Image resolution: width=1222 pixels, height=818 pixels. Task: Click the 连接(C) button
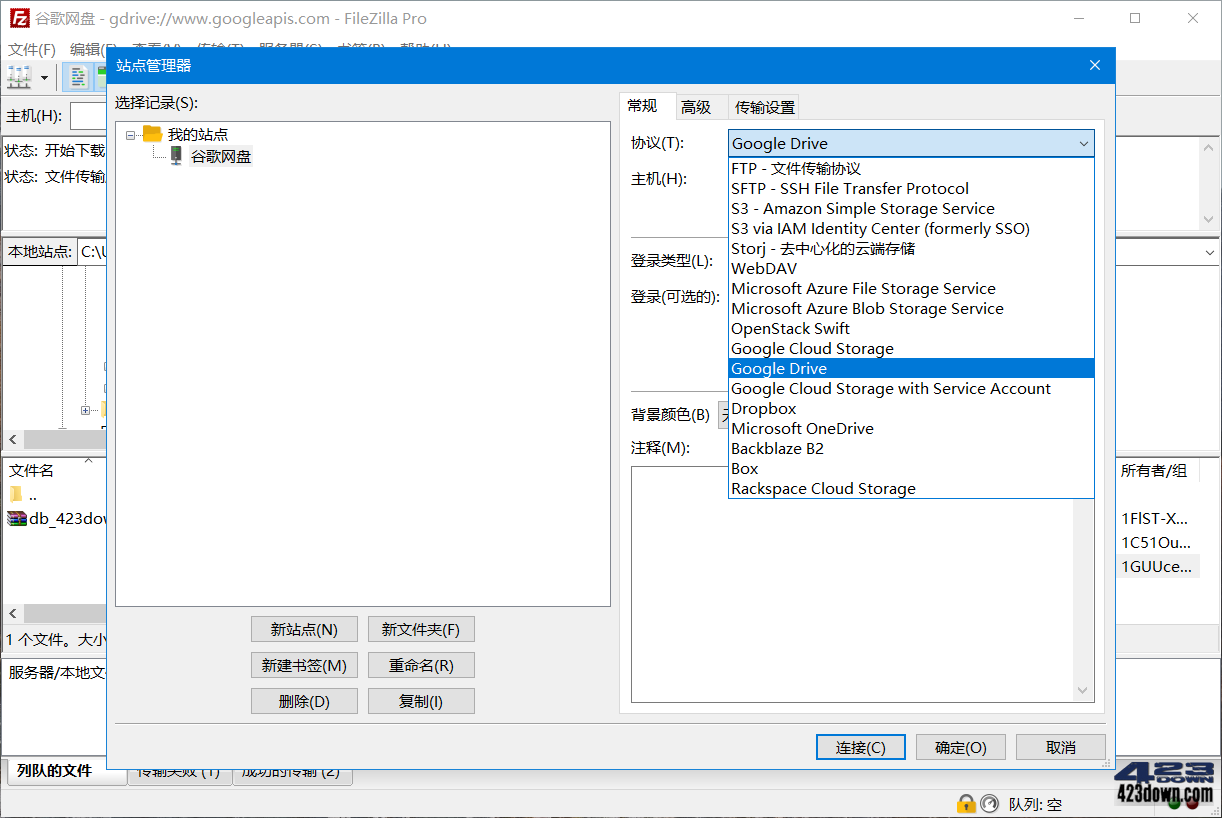coord(860,746)
